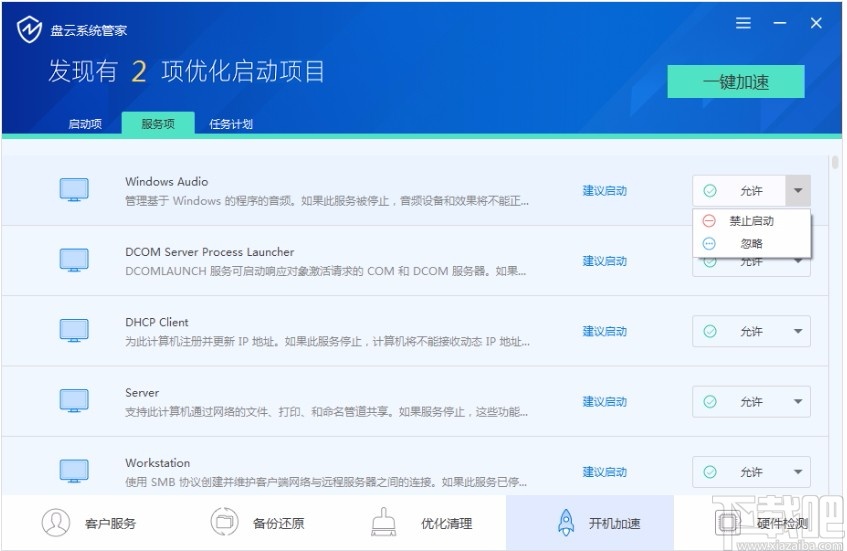Click 建议启动 link for DCOM Server Process Launcher
Screen dimensions: 847x551
coord(604,261)
